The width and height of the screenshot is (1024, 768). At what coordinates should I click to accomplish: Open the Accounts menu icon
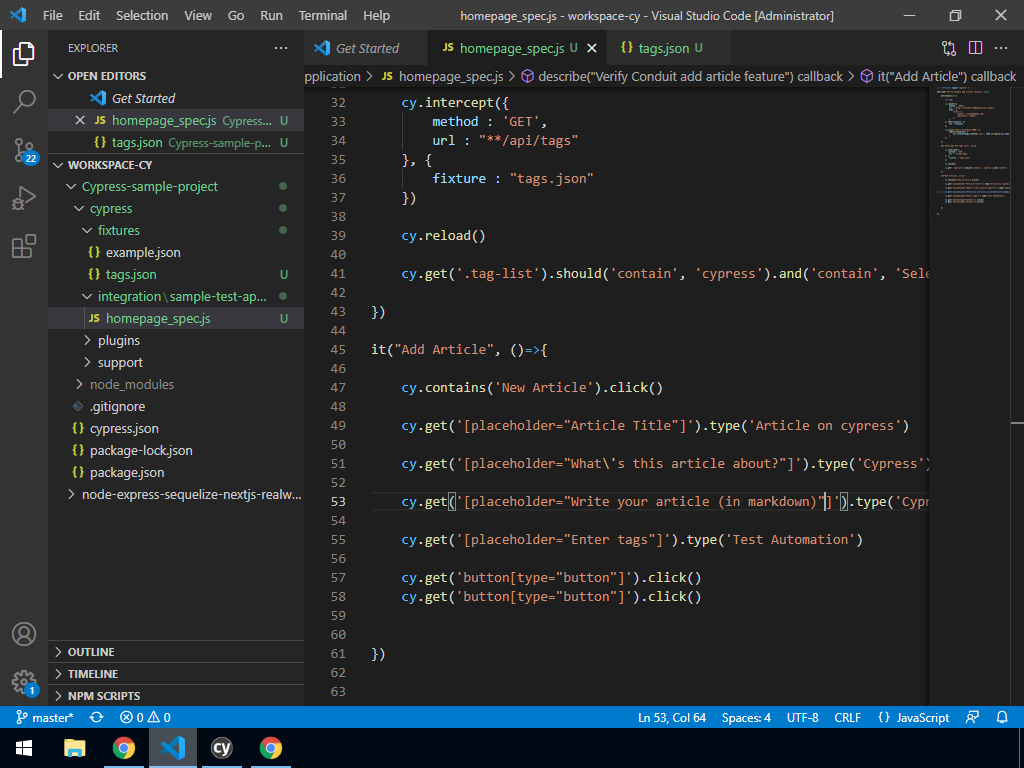24,634
